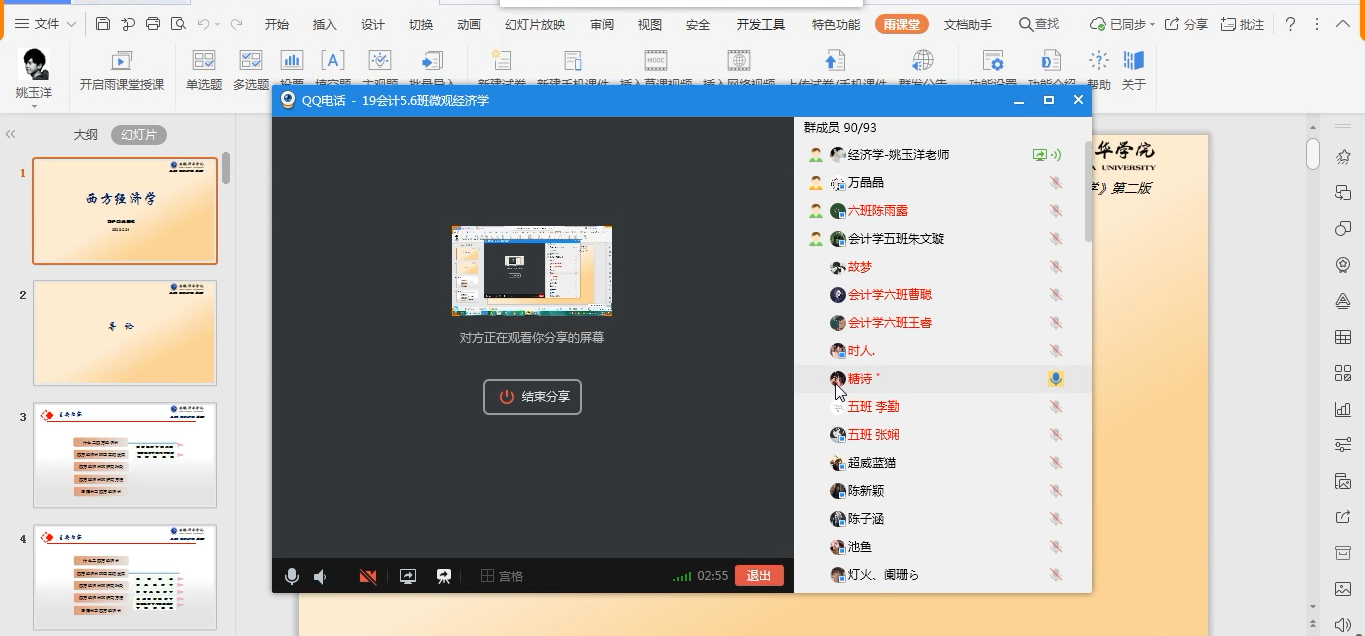Click the save icon in quick toolbar

103,24
